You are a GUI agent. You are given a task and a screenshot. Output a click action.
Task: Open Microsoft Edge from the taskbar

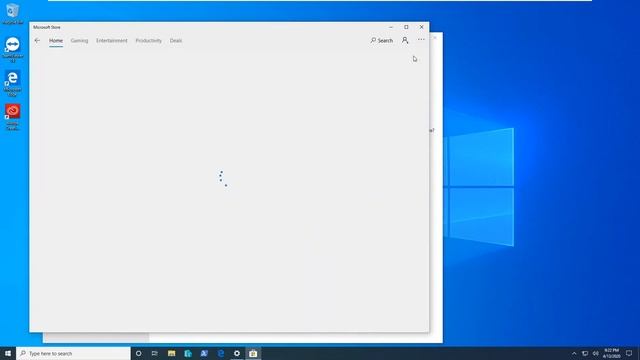(221, 353)
